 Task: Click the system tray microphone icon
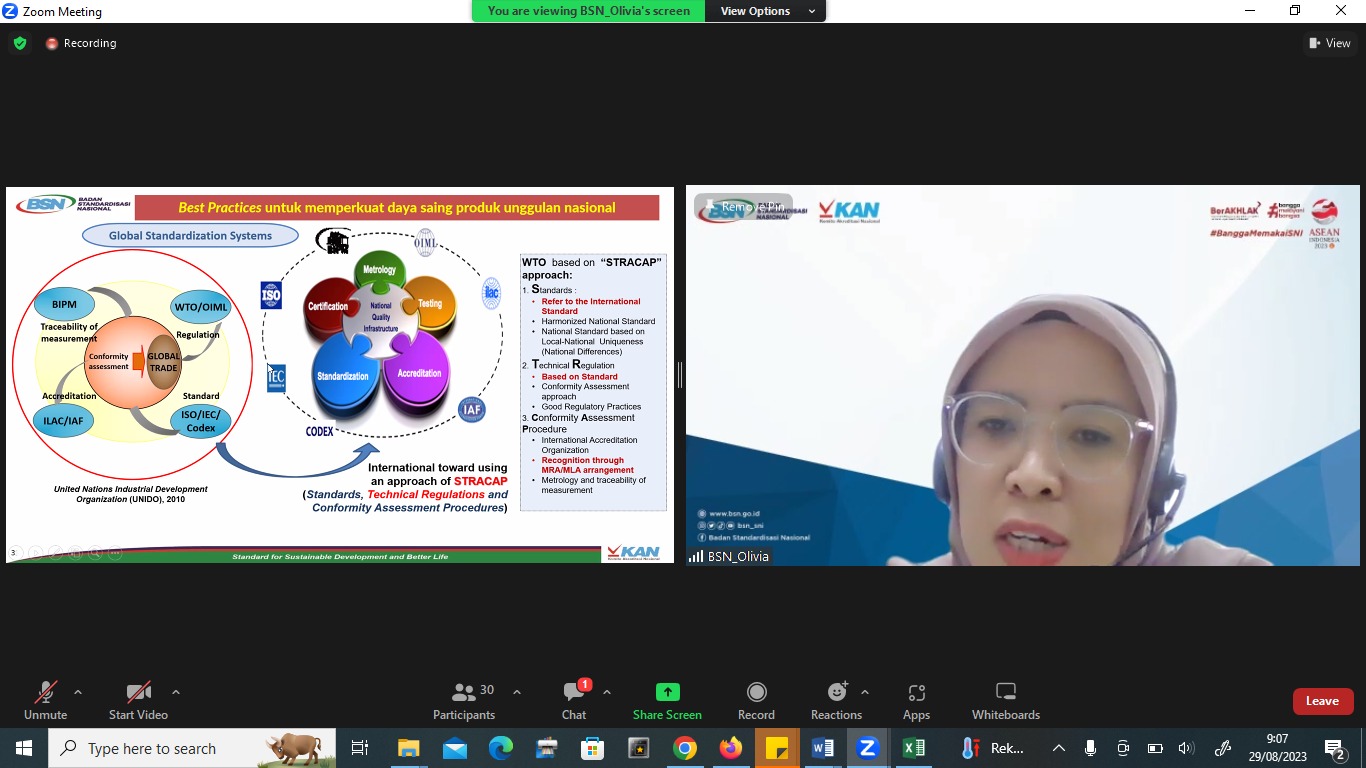[x=1090, y=748]
